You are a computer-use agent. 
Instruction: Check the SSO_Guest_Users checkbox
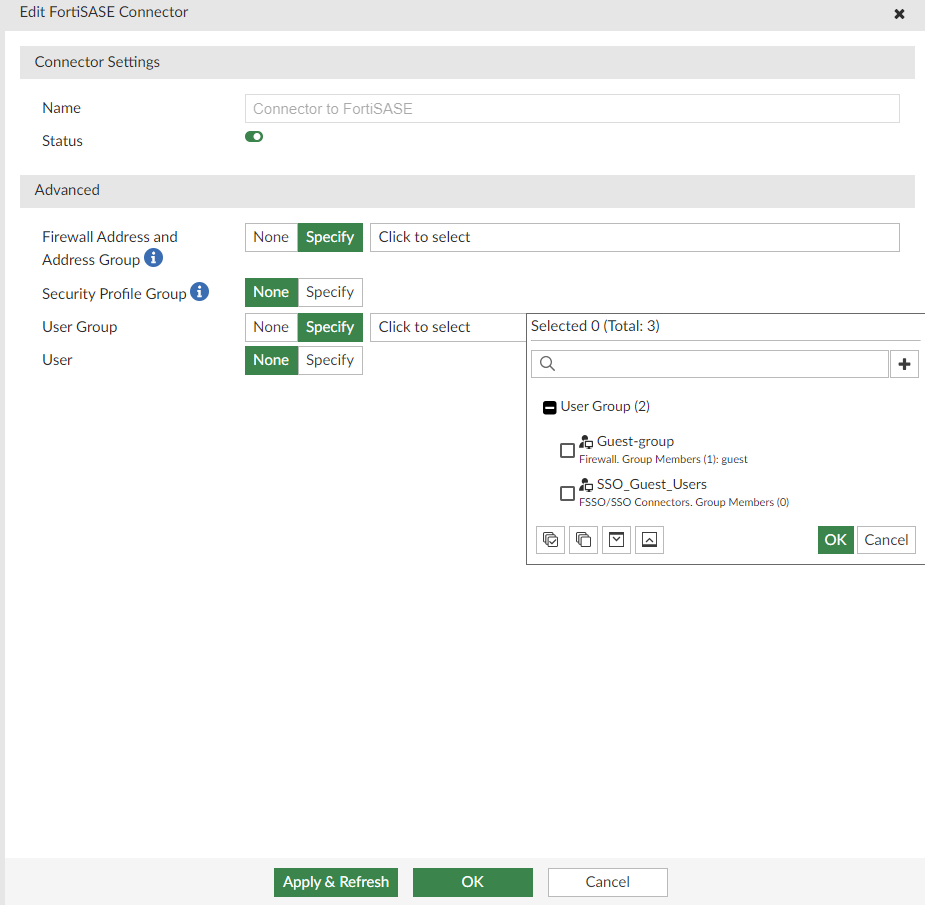(x=568, y=493)
